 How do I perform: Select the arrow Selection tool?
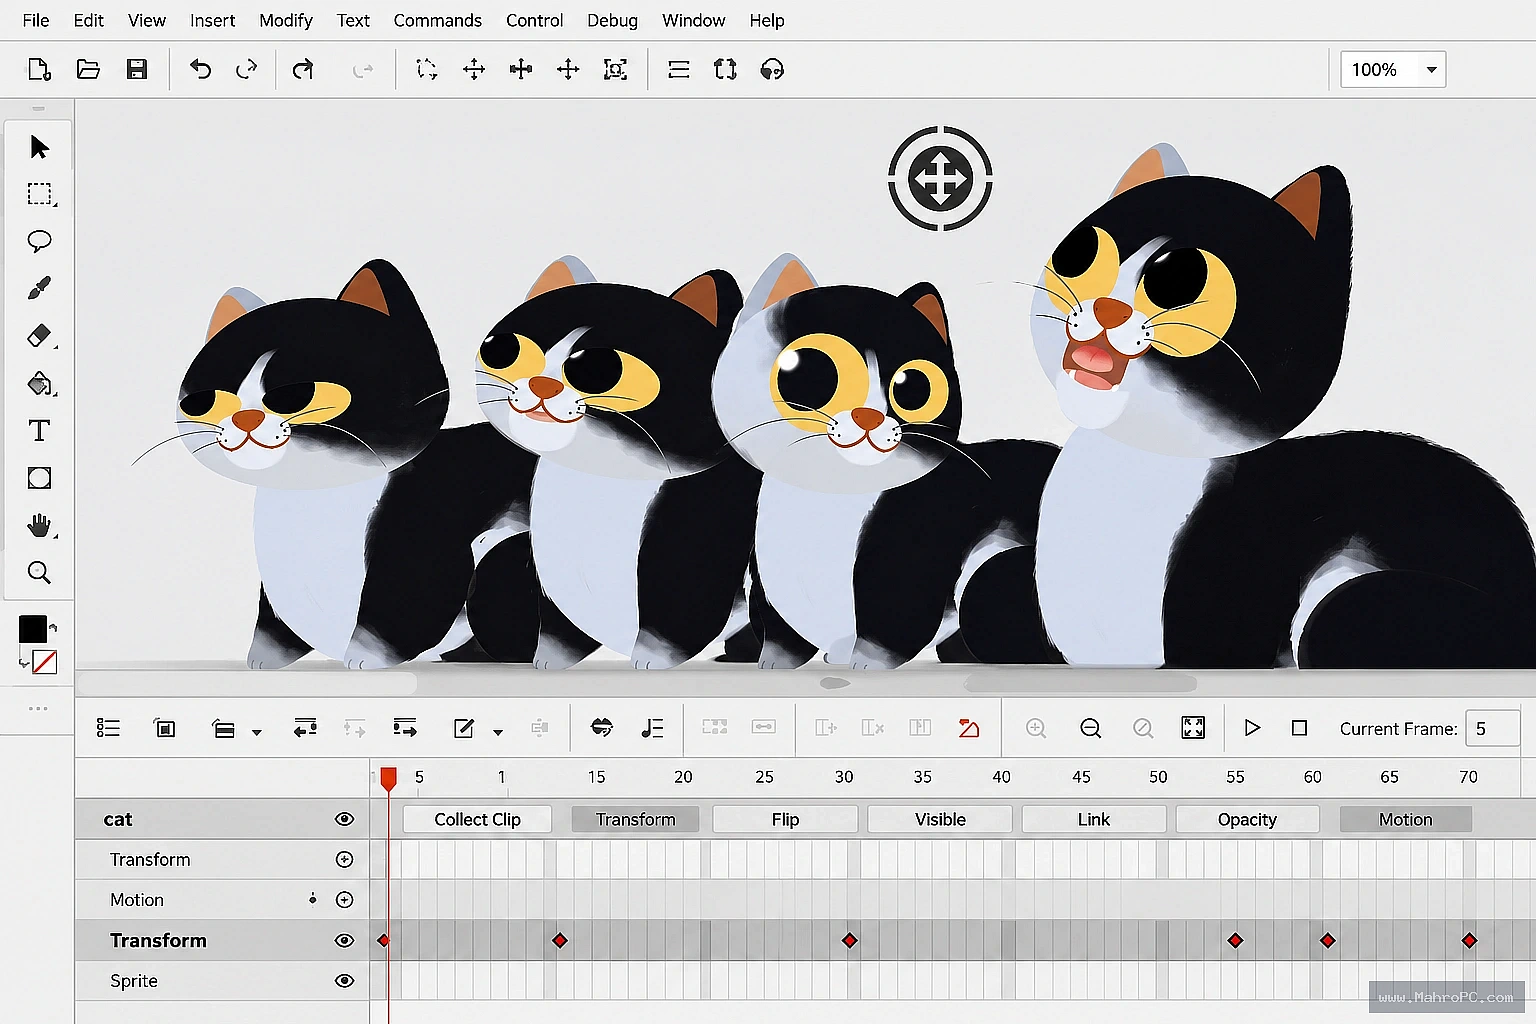39,147
